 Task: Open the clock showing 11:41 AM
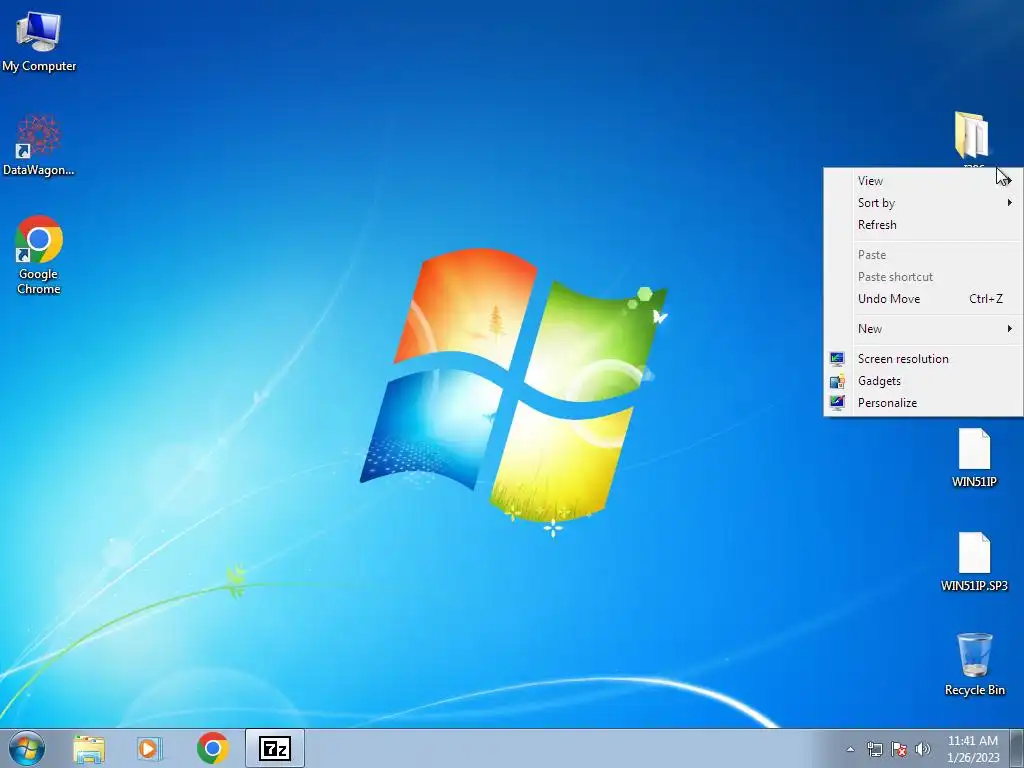click(x=973, y=749)
